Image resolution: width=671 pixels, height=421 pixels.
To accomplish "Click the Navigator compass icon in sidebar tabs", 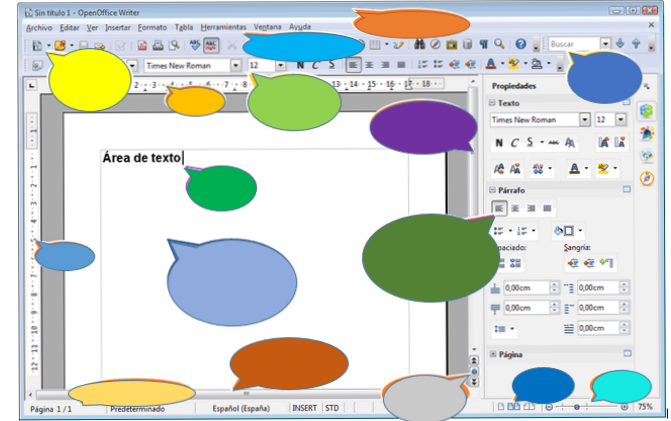I will (646, 177).
